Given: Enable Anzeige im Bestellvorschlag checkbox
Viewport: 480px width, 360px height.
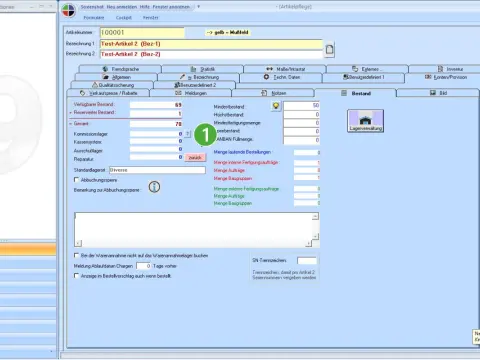Looking at the screenshot, I should click(76, 276).
